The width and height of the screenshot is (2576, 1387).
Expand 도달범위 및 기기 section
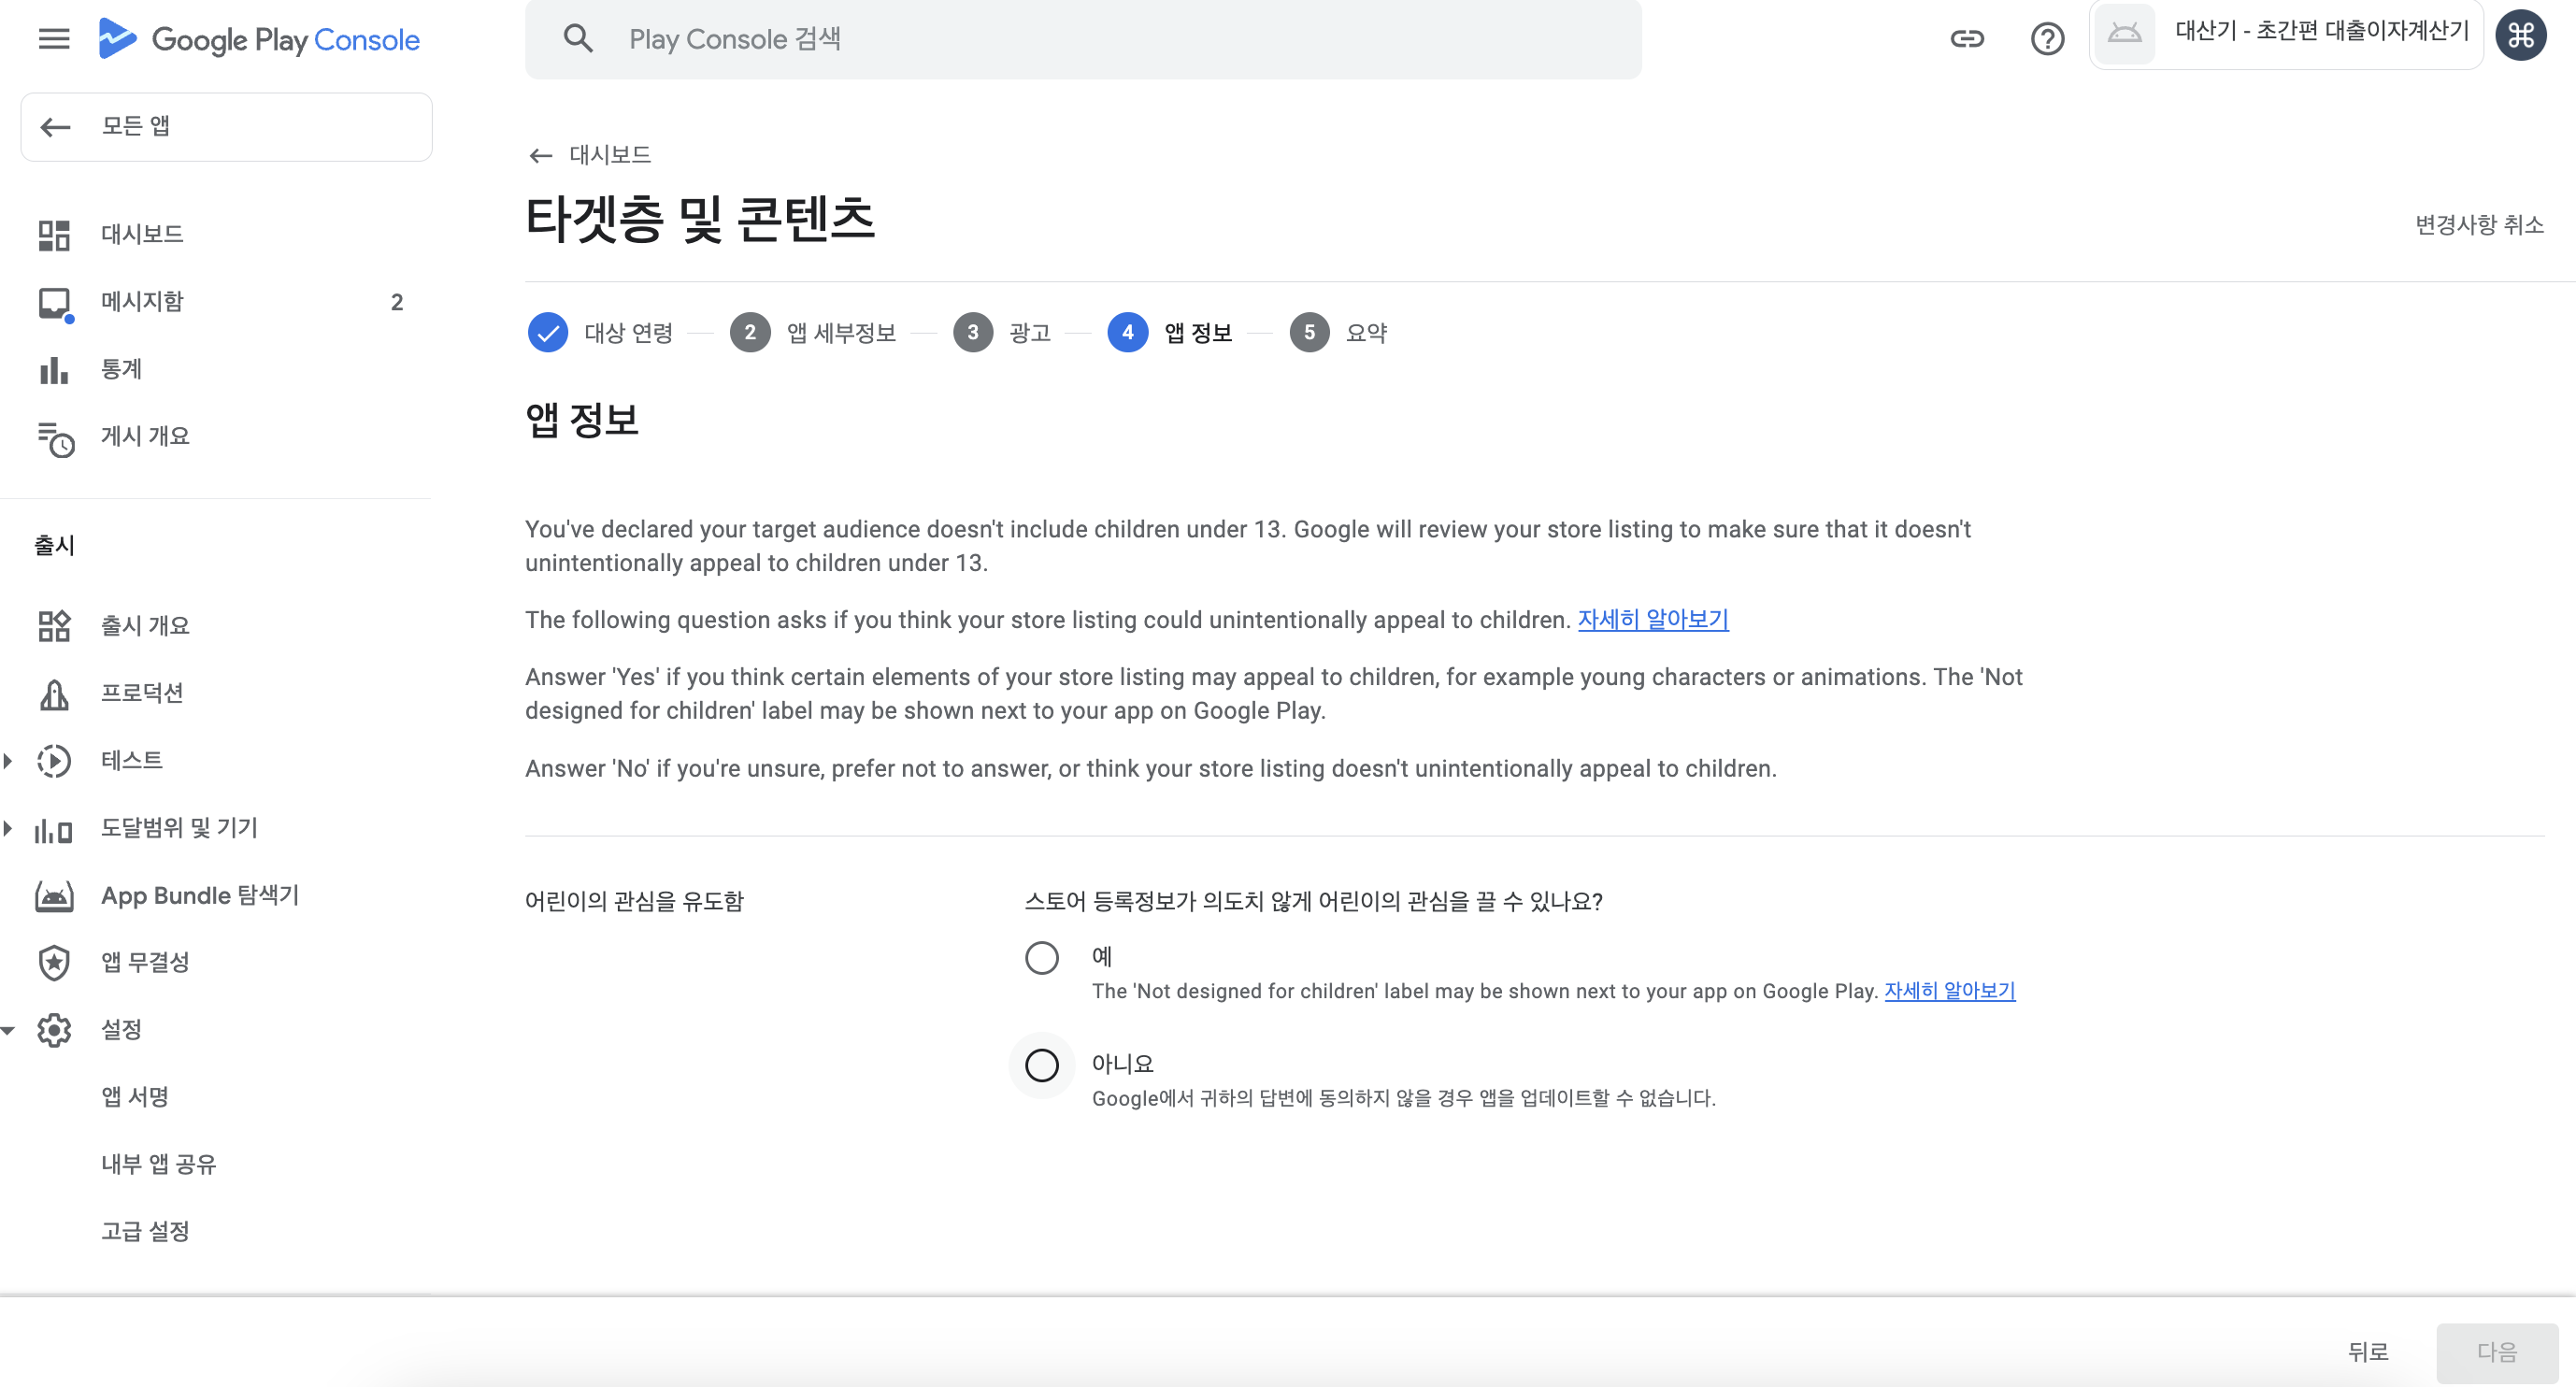pos(8,828)
